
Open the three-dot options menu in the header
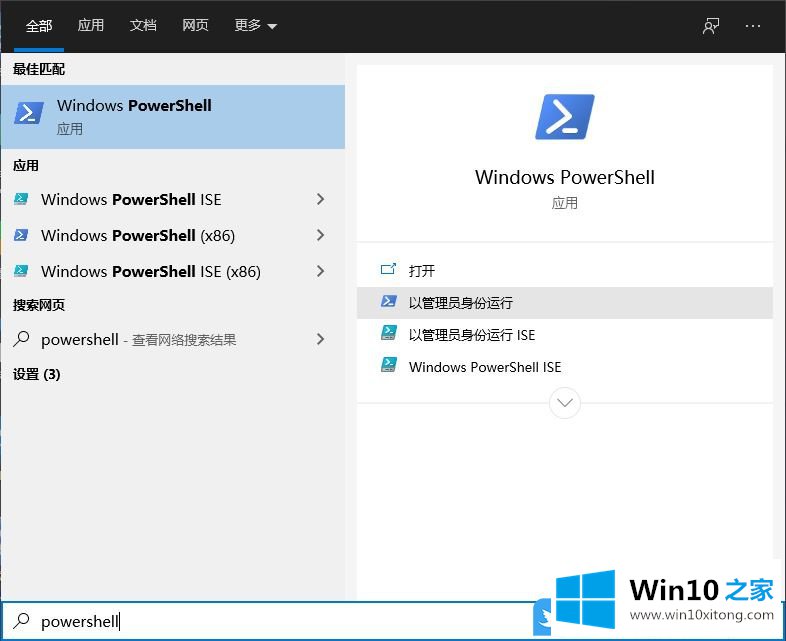(x=753, y=26)
